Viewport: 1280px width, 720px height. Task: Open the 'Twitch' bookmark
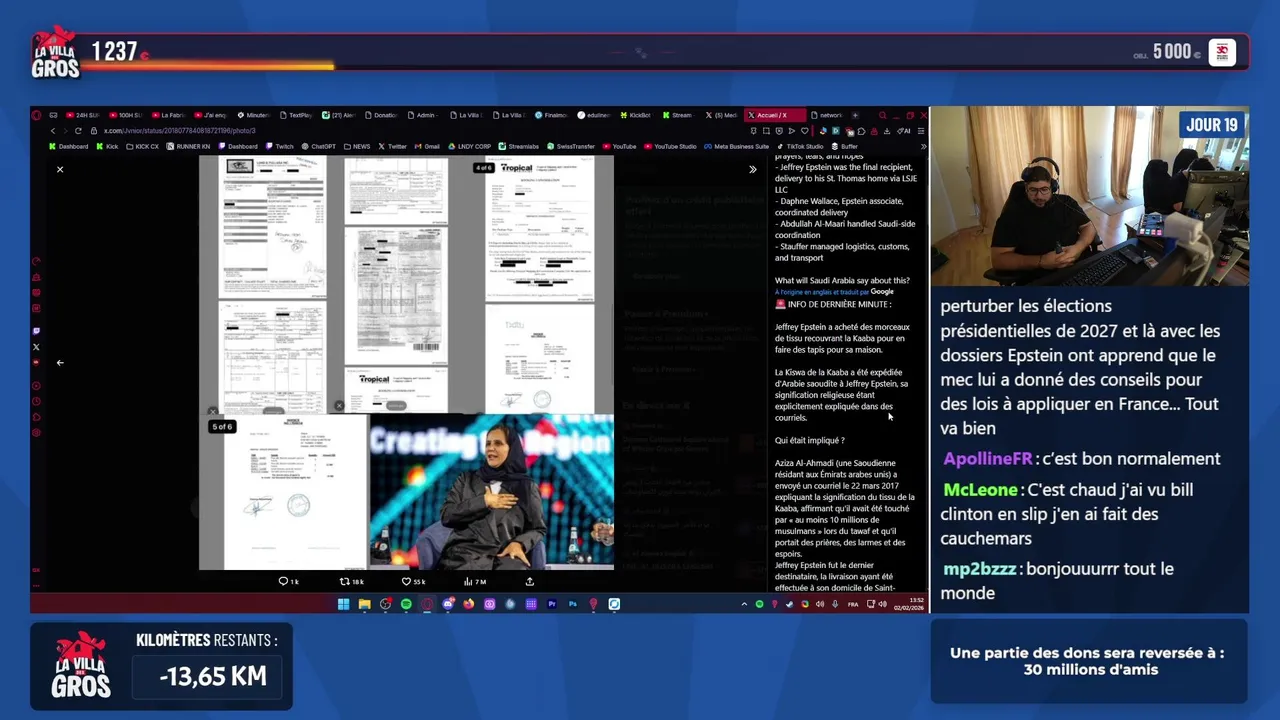coord(280,147)
